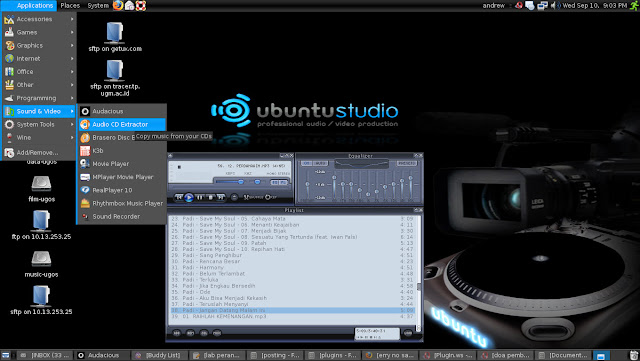Launch Firefox from top panel icon
Image resolution: width=640 pixels, height=361 pixels.
pos(118,5)
